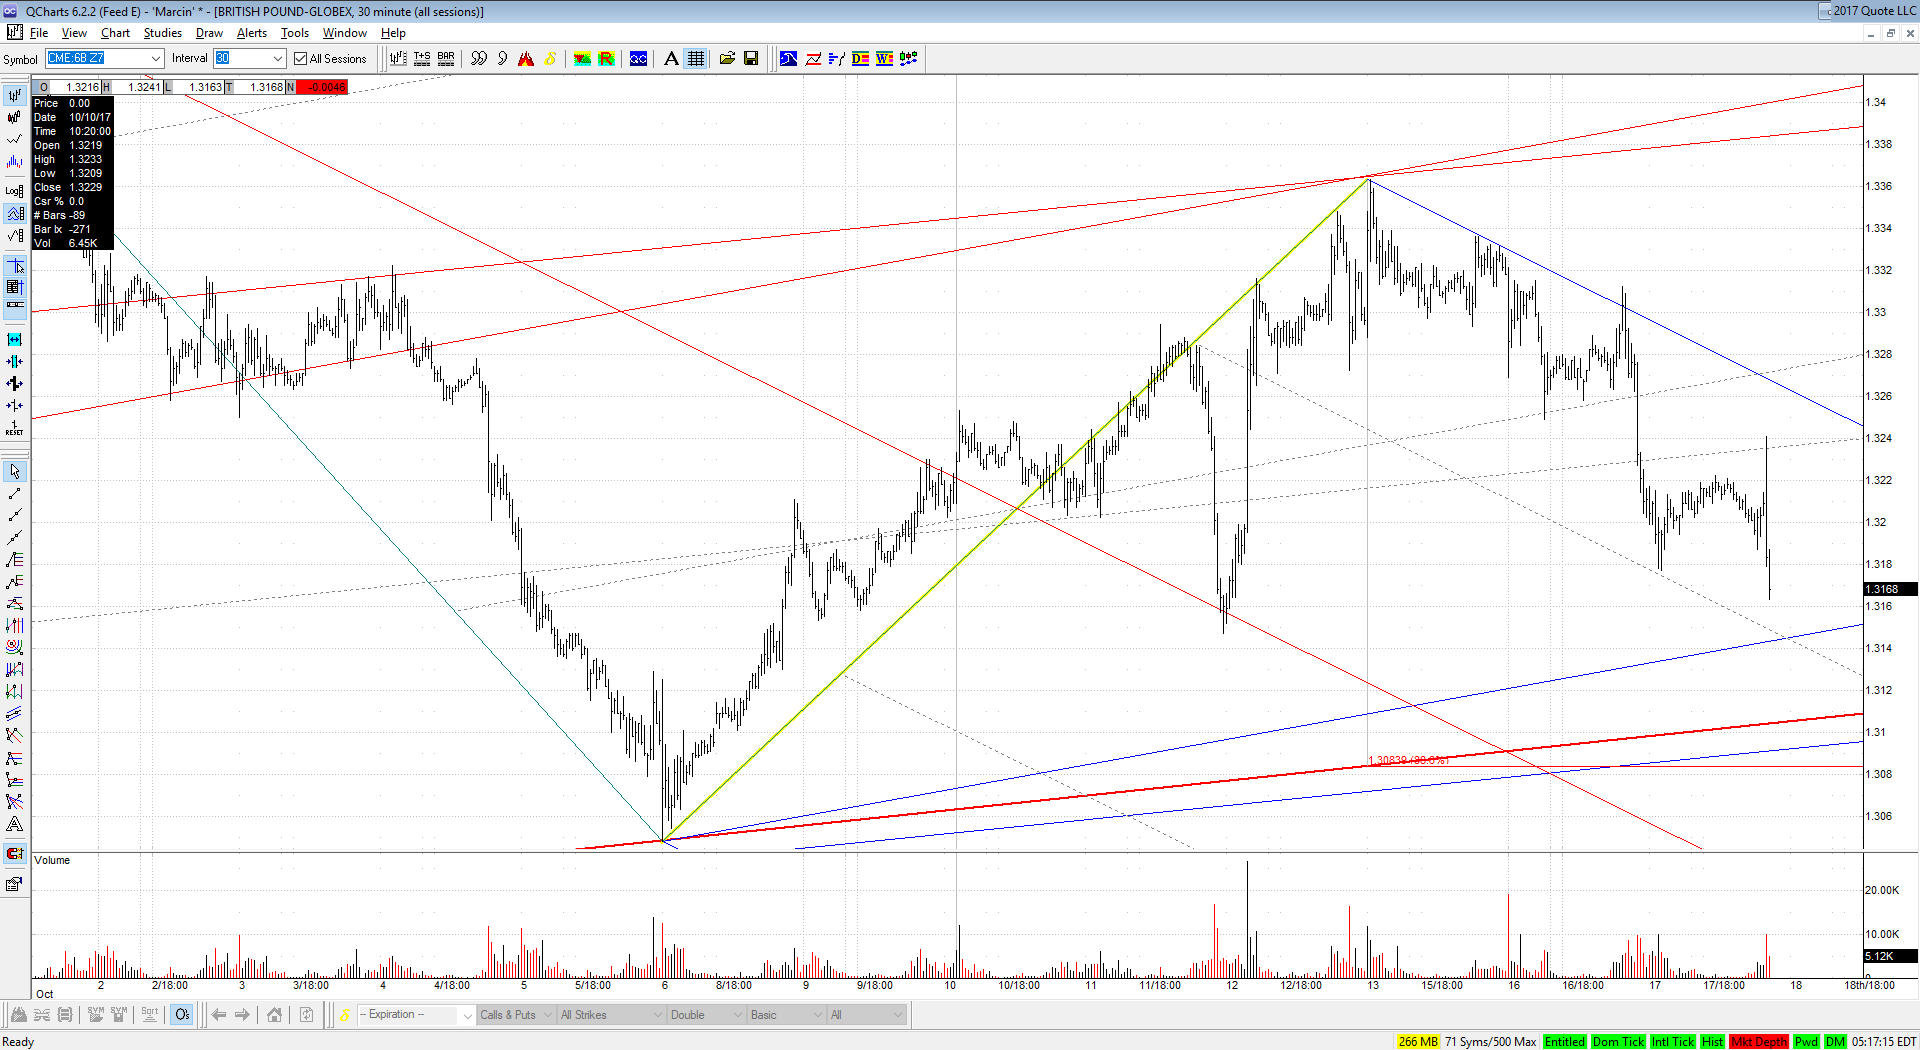Select the Log scale icon in sidebar
Screen dimensions: 1920x1050
click(15, 190)
